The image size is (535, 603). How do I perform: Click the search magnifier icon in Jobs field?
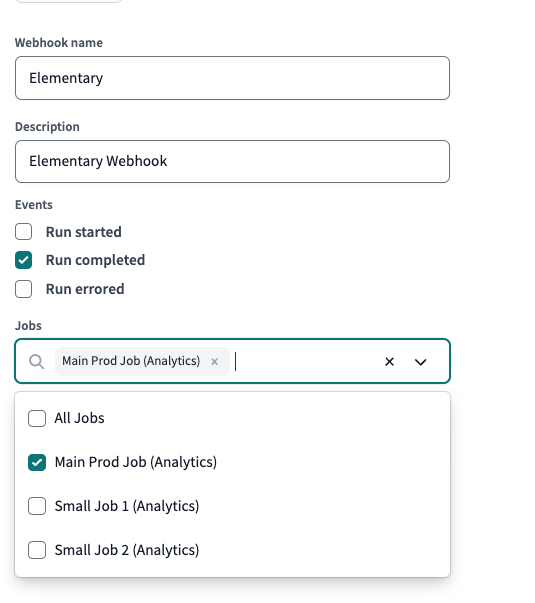tap(37, 361)
